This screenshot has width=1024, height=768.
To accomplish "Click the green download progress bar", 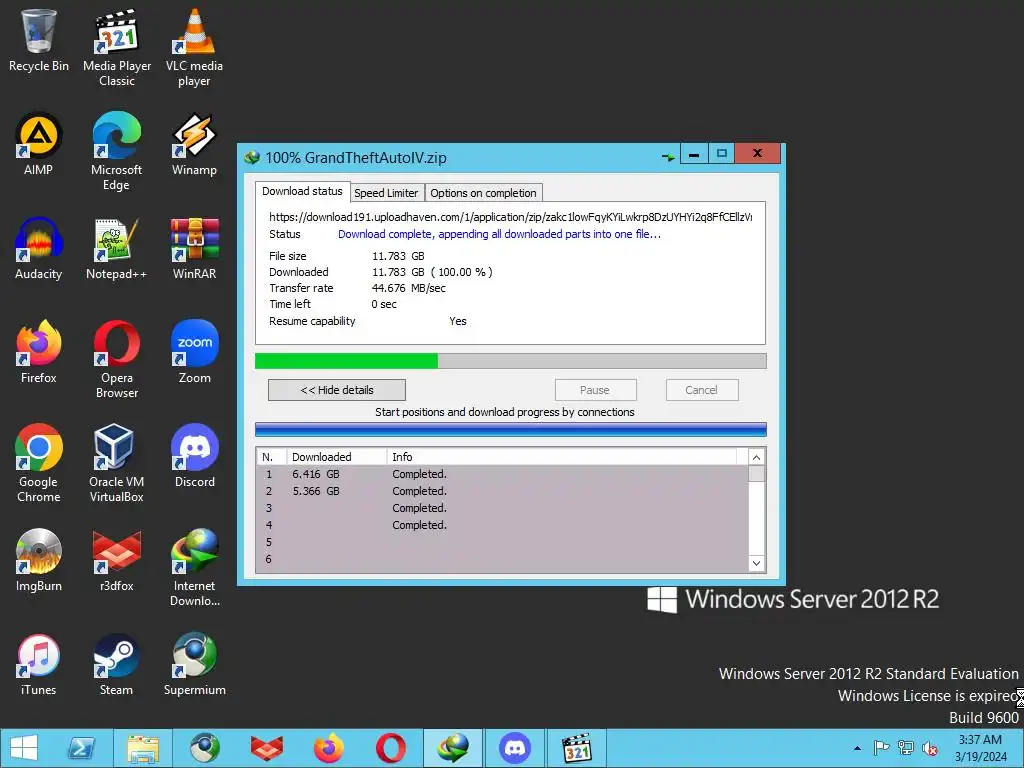I will coord(510,360).
